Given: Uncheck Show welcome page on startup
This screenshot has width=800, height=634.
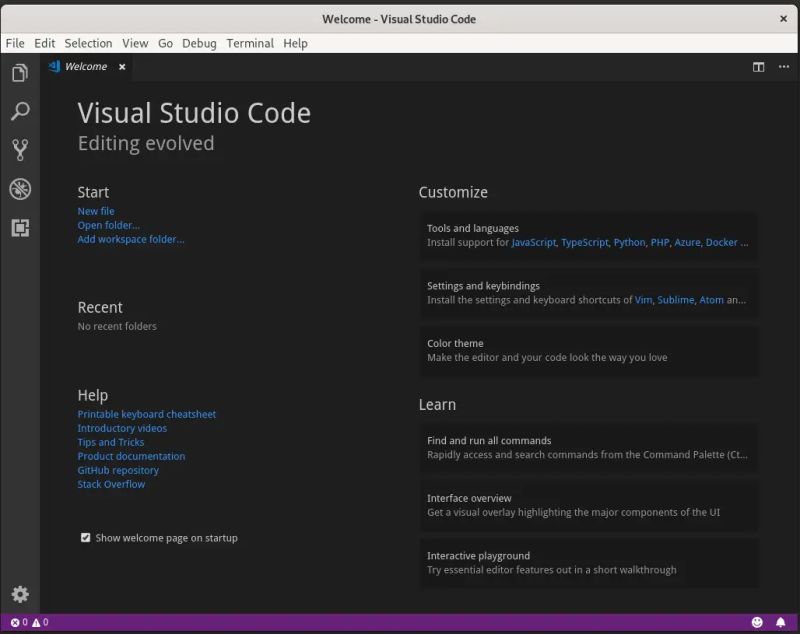Looking at the screenshot, I should tap(86, 537).
